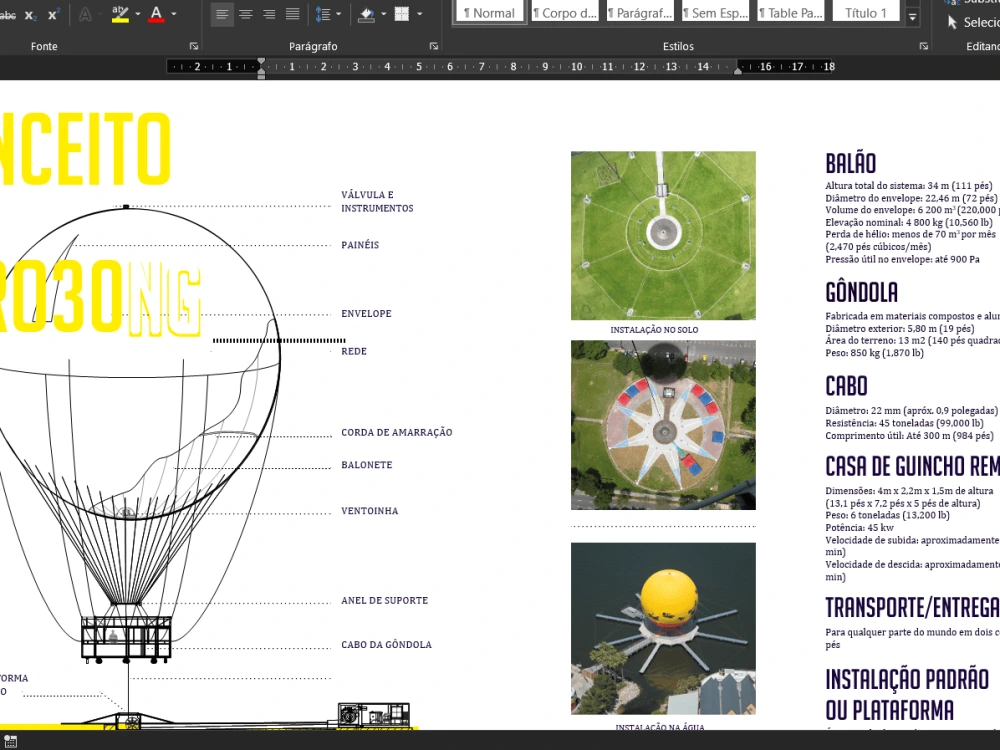Open shading color dropdown arrow
The width and height of the screenshot is (1000, 750).
click(383, 14)
